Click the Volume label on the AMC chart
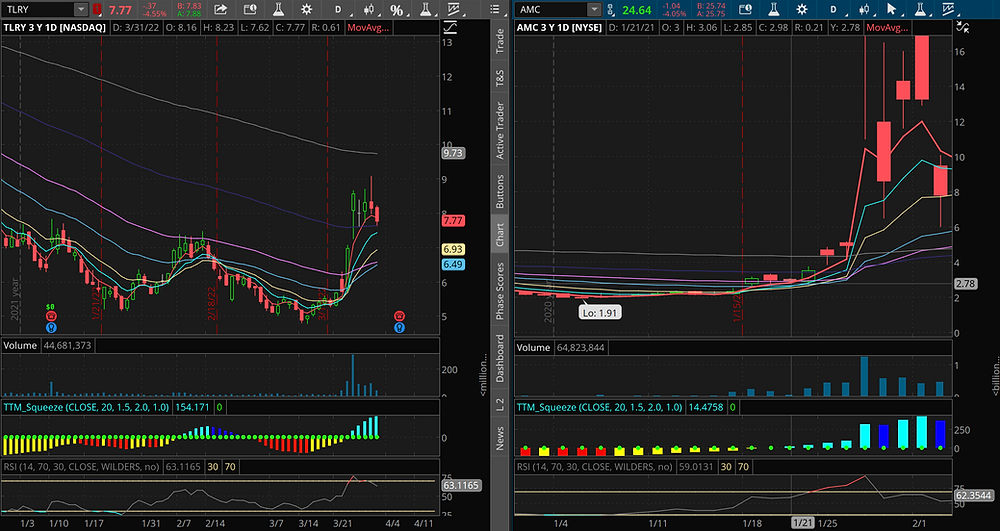 [x=534, y=347]
